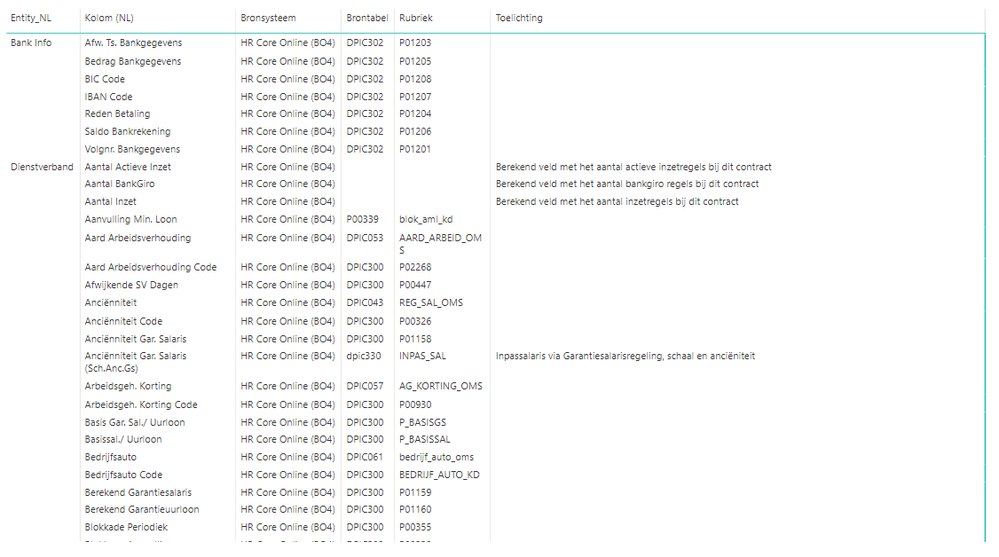
Task: Click rubriek value P01203
Action: pos(415,43)
